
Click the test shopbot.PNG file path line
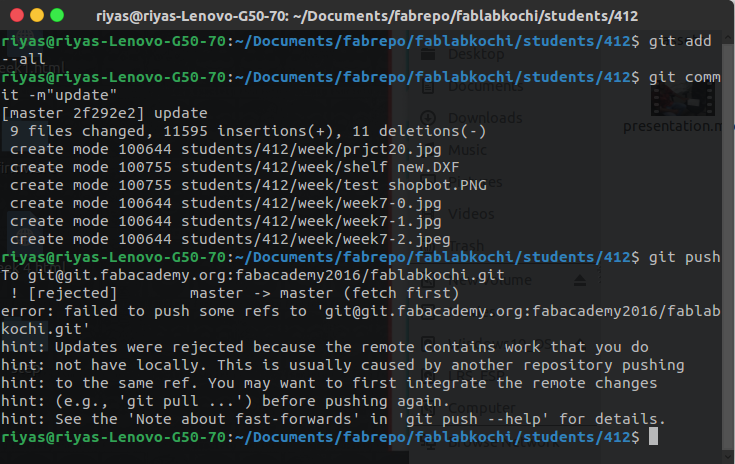tap(248, 185)
